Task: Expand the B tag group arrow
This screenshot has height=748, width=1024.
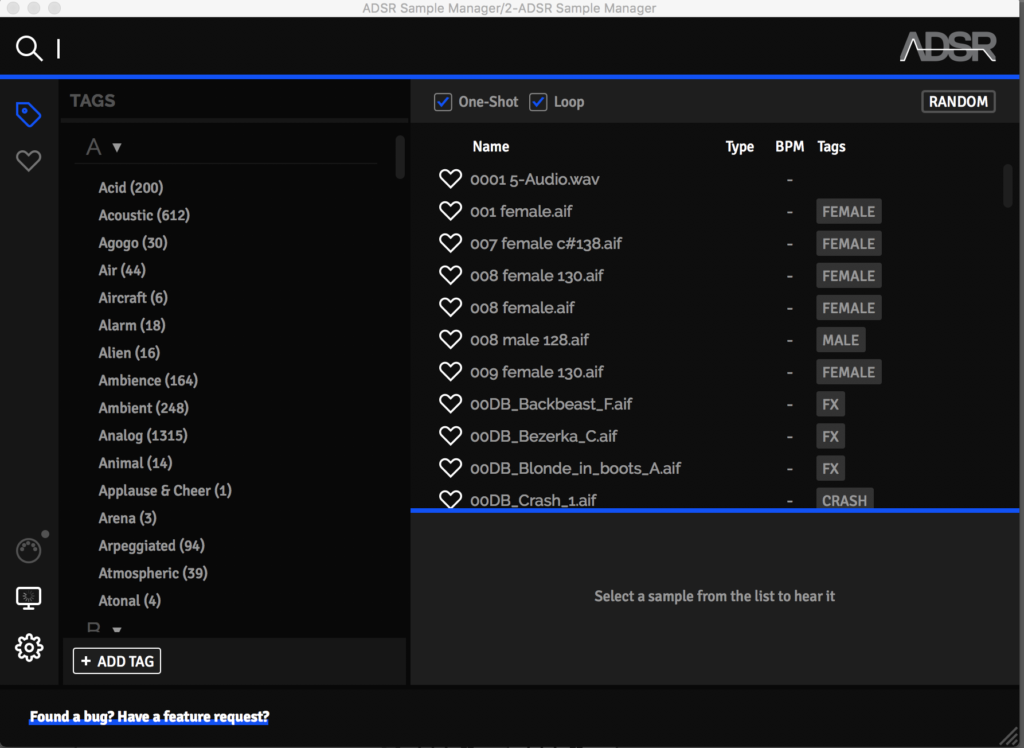Action: 117,630
